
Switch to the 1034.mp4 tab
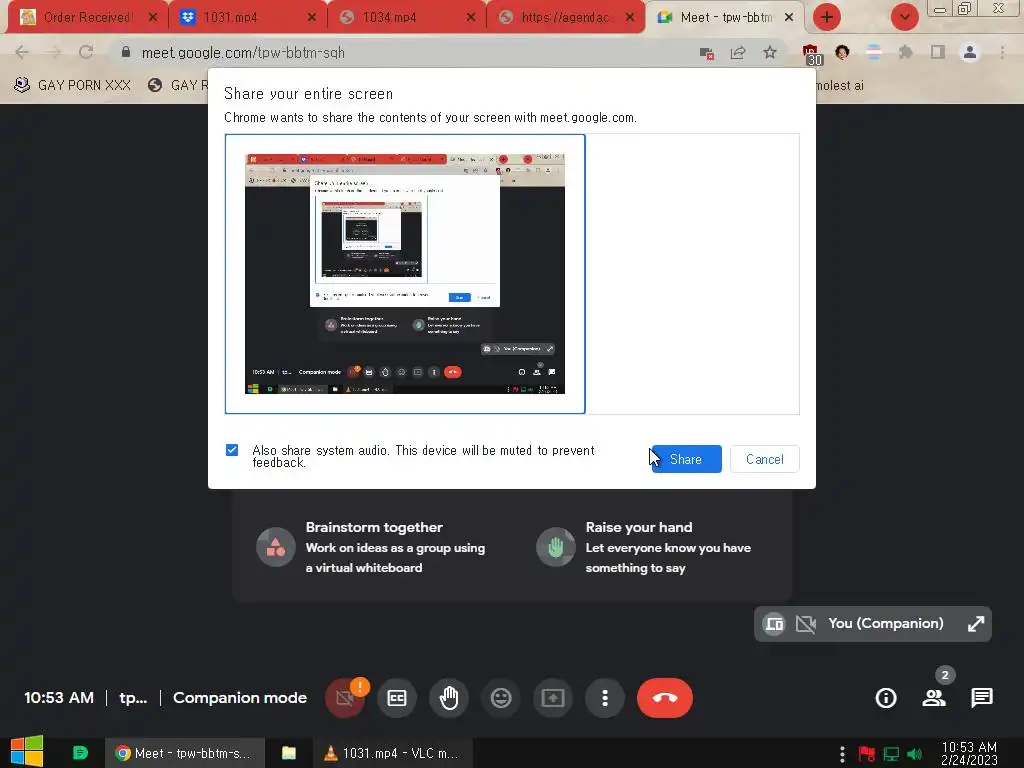coord(405,18)
